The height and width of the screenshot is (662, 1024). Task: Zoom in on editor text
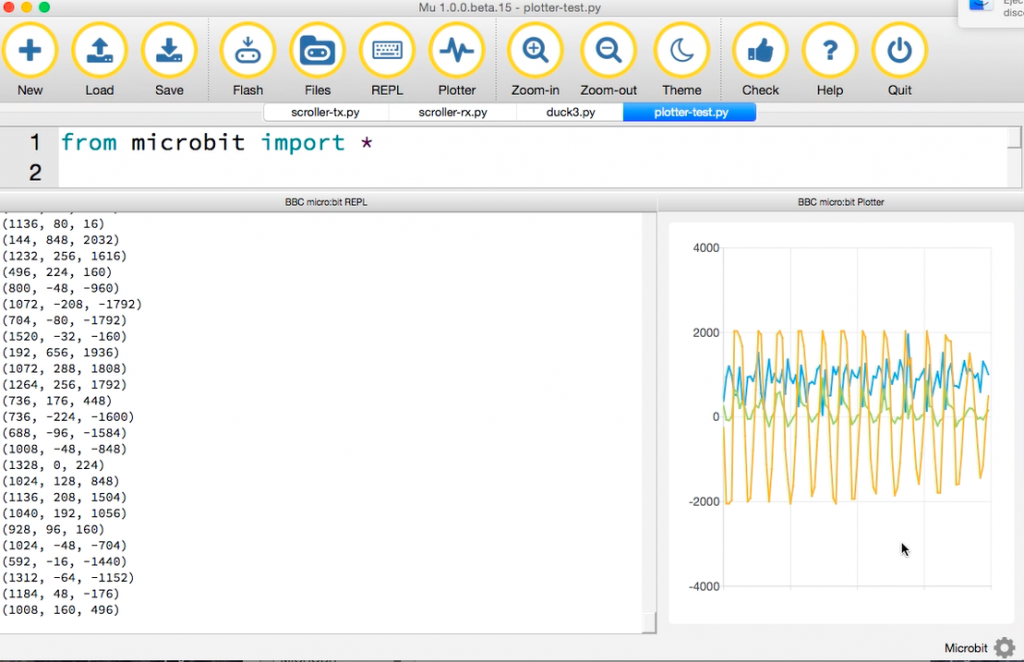tap(535, 51)
